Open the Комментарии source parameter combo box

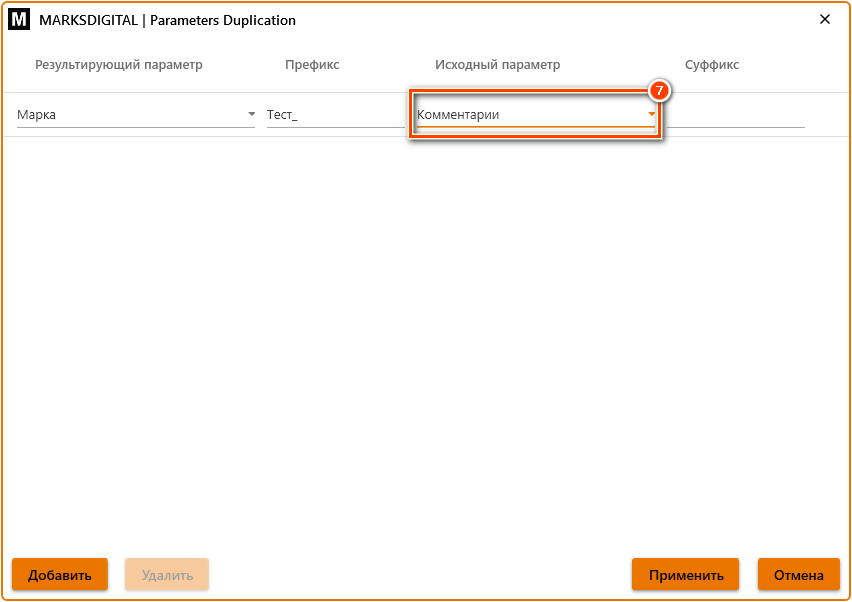click(x=528, y=115)
